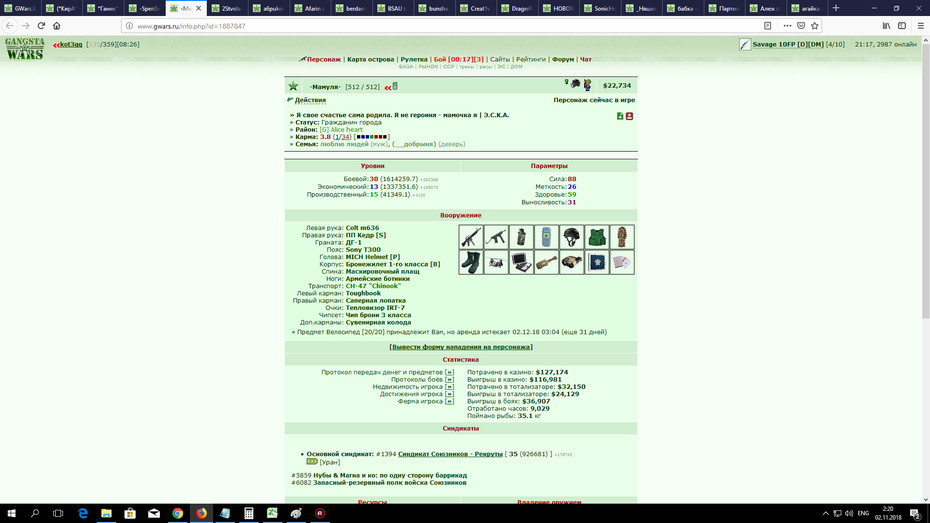930x523 pixels.
Task: Open Windows Start menu
Action: (11, 514)
